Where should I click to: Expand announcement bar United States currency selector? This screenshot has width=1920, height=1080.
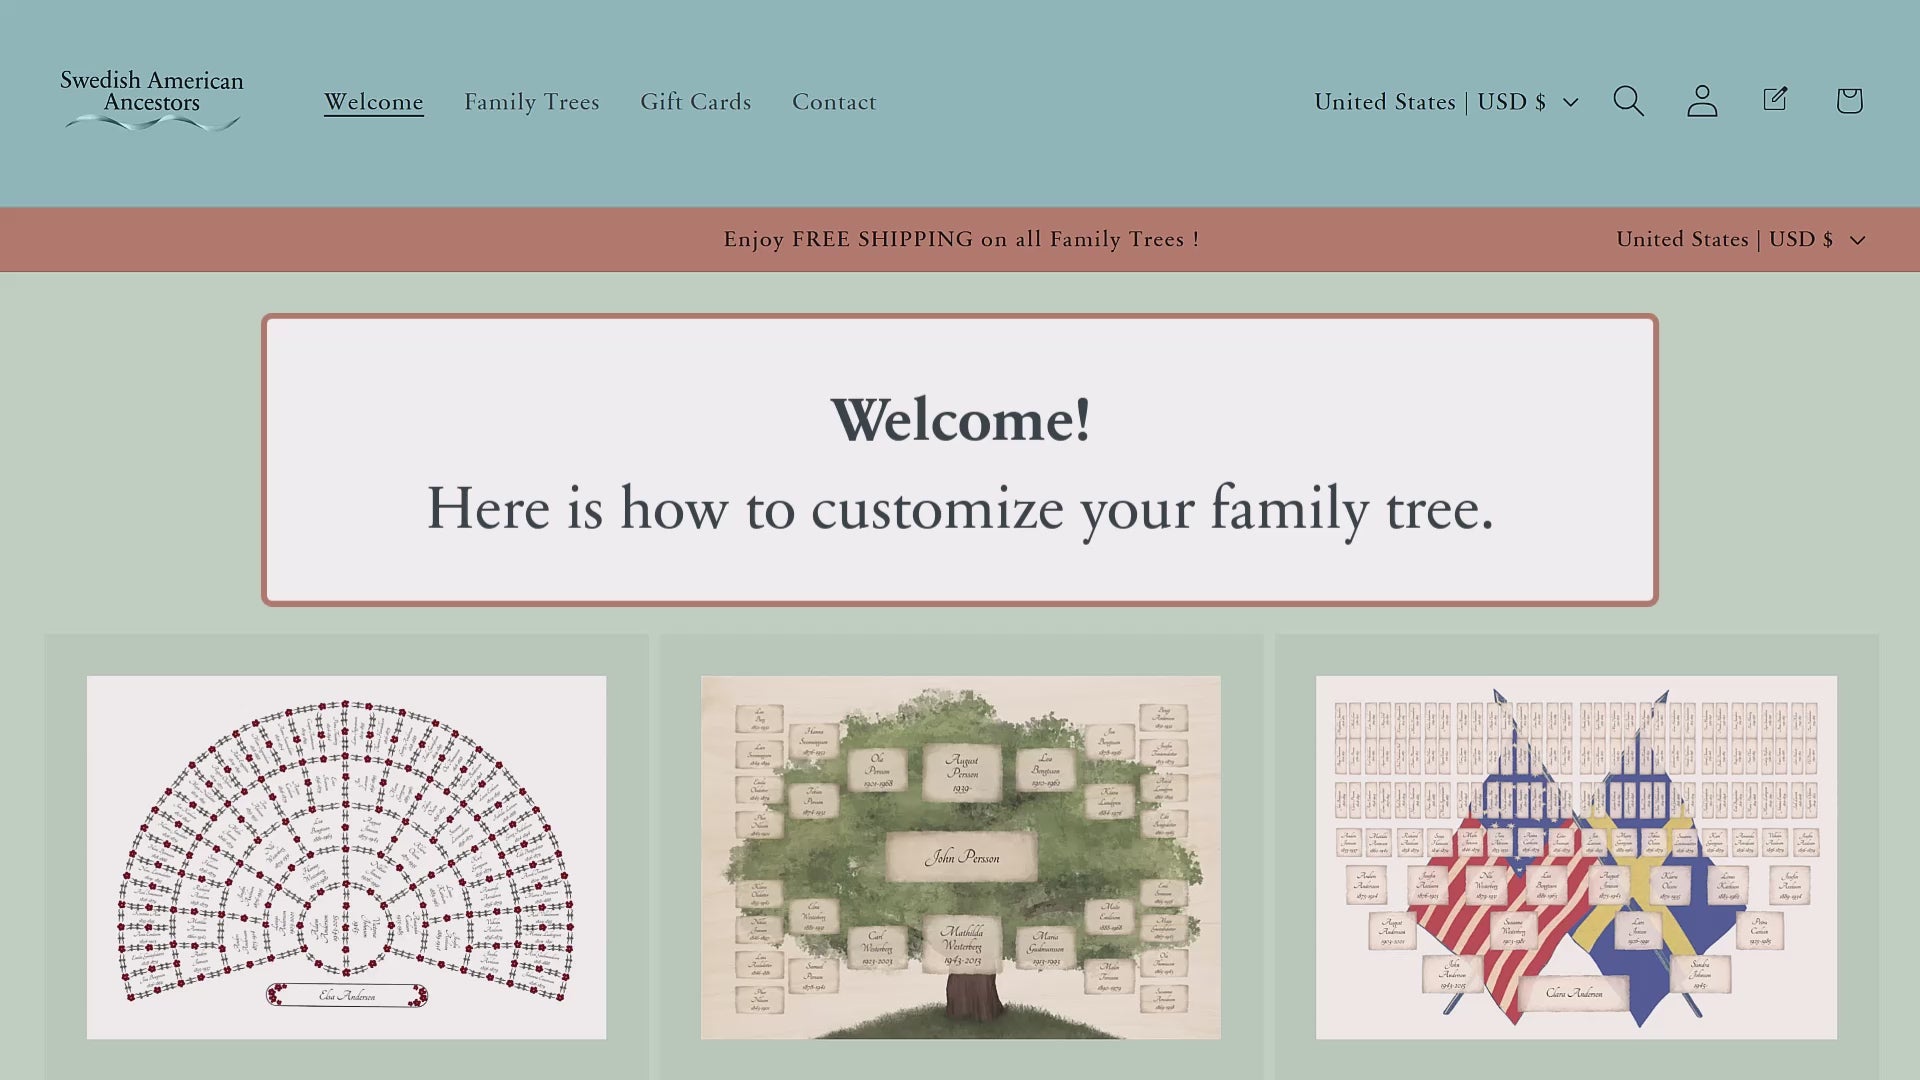1723,240
